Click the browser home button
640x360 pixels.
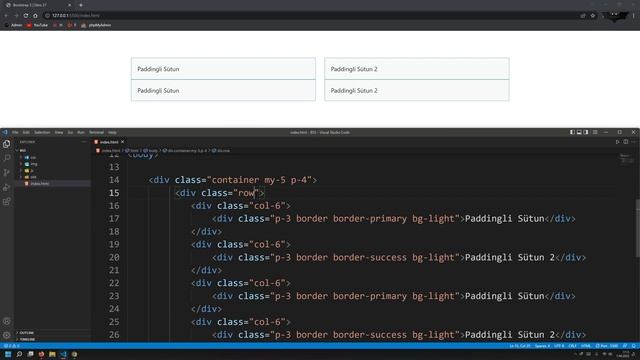[x=35, y=16]
